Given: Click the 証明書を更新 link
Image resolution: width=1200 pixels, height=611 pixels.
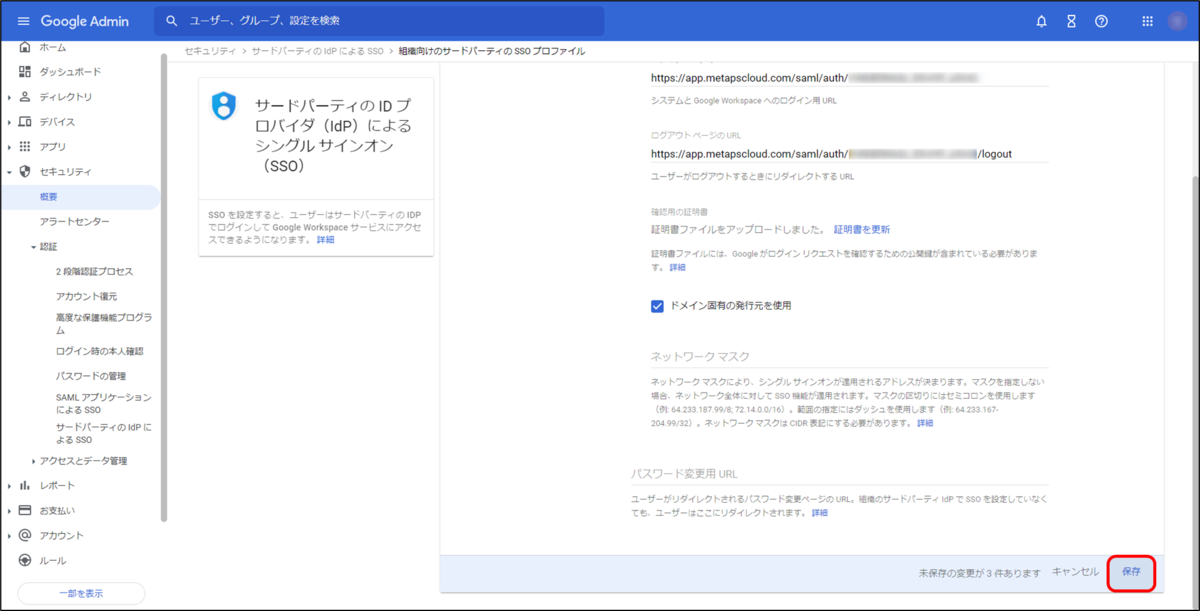Looking at the screenshot, I should 862,229.
